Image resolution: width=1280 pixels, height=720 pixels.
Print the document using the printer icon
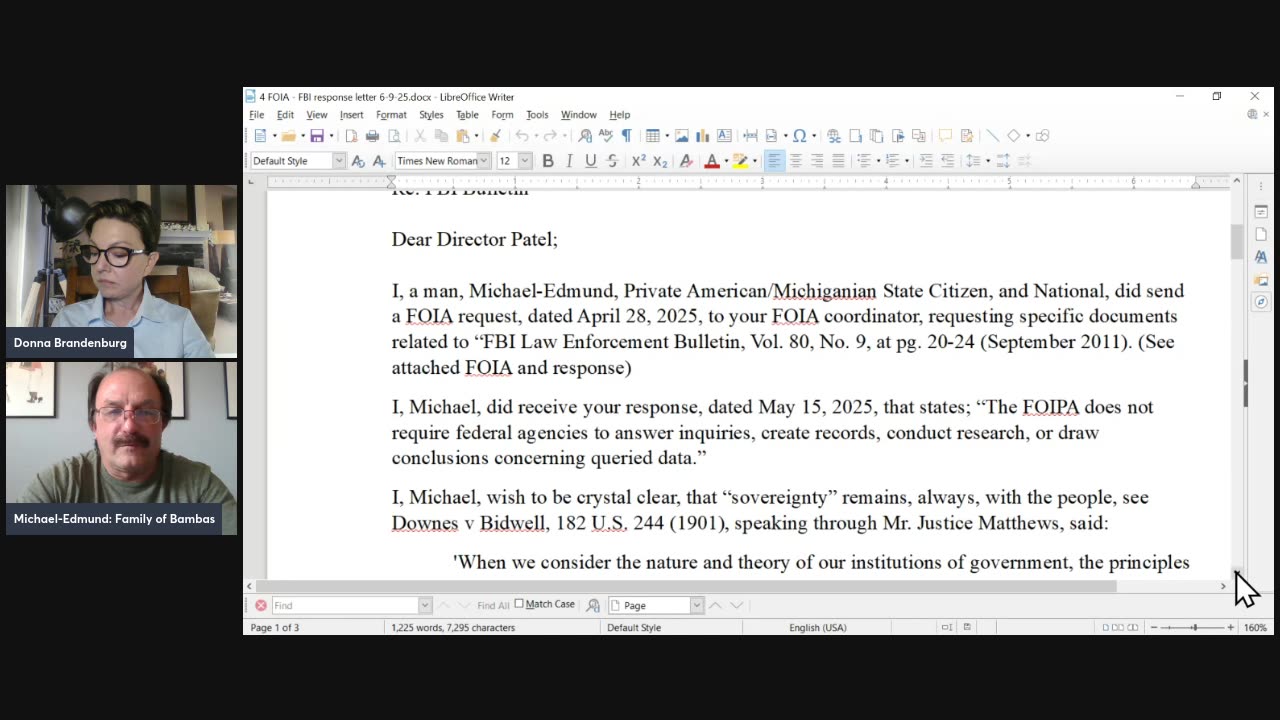tap(372, 136)
